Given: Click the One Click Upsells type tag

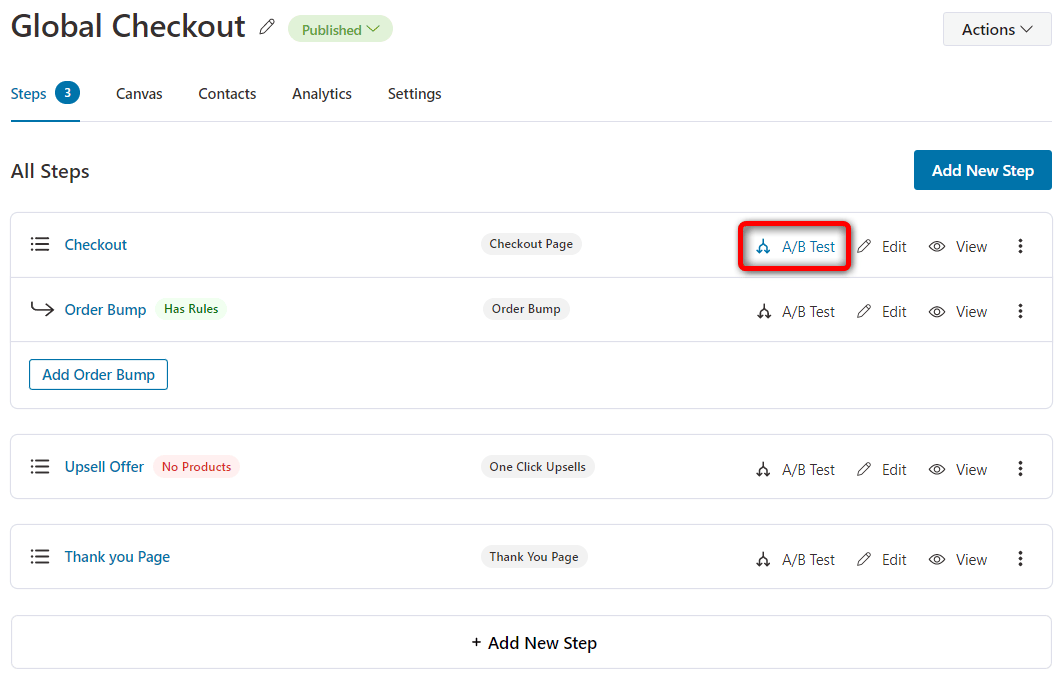Looking at the screenshot, I should tap(537, 467).
